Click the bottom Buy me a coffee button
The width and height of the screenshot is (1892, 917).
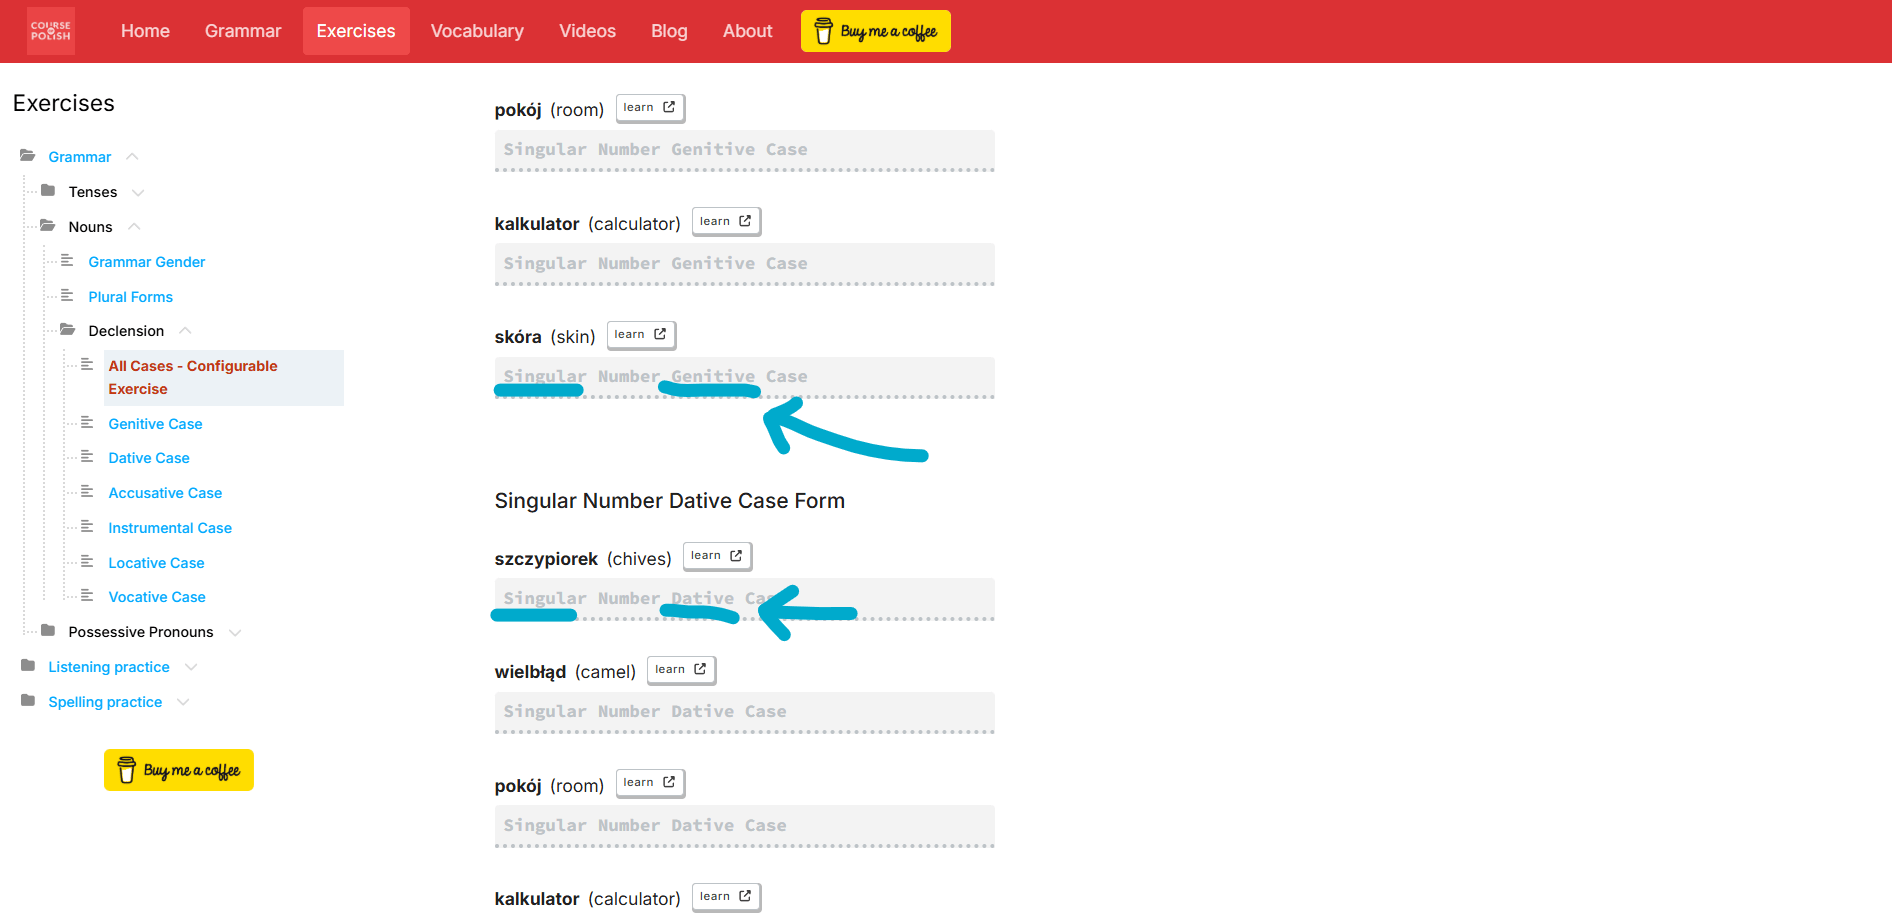[178, 770]
